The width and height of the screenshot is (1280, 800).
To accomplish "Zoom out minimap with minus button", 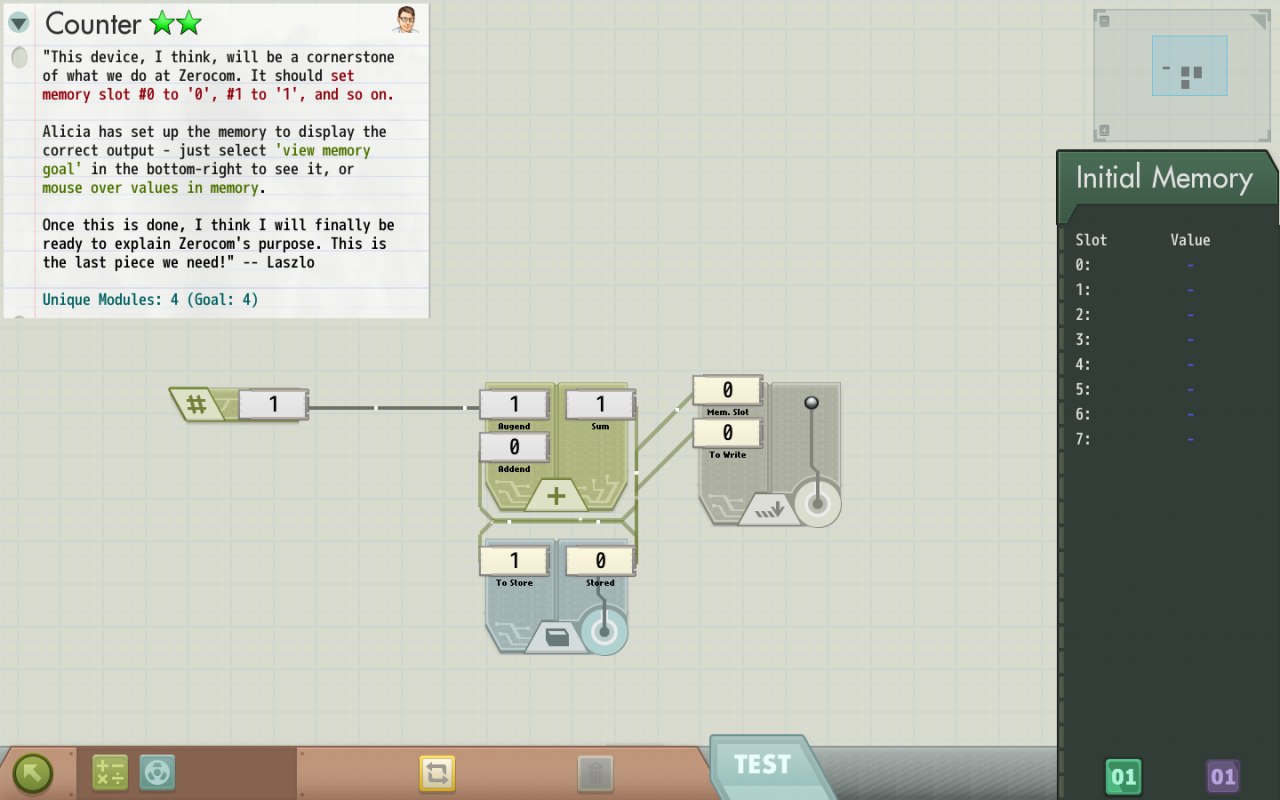I will tap(1104, 20).
